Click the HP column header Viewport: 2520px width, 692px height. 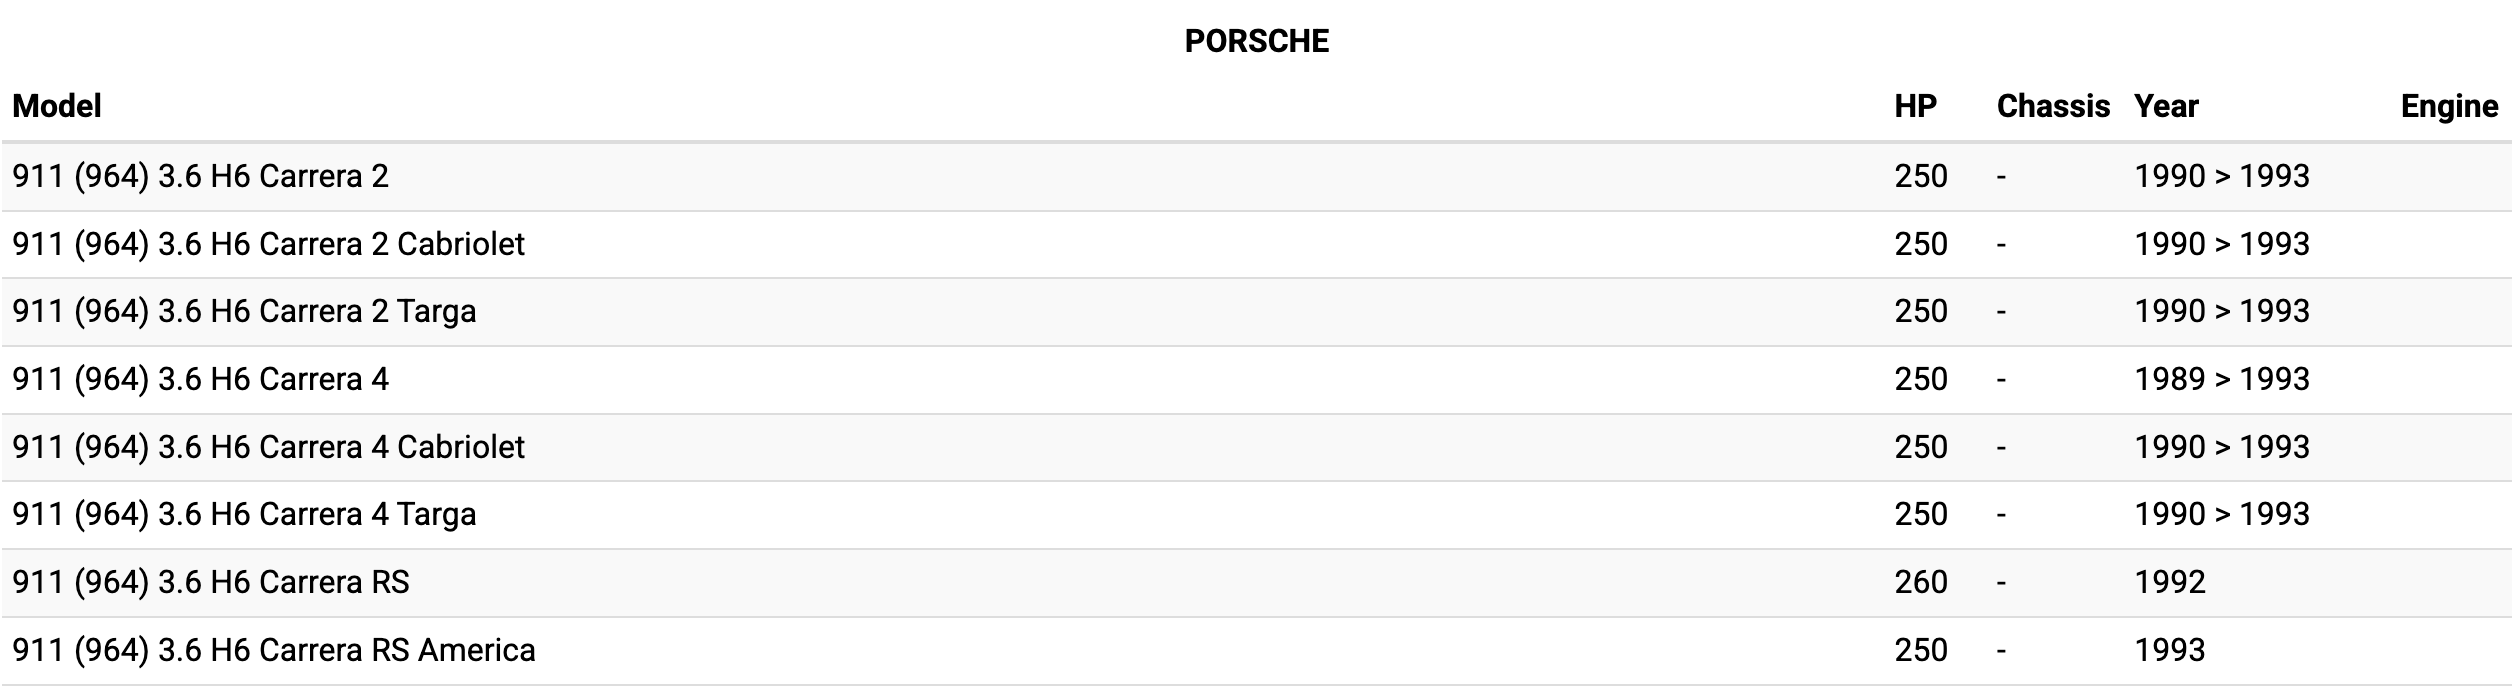pos(1915,107)
